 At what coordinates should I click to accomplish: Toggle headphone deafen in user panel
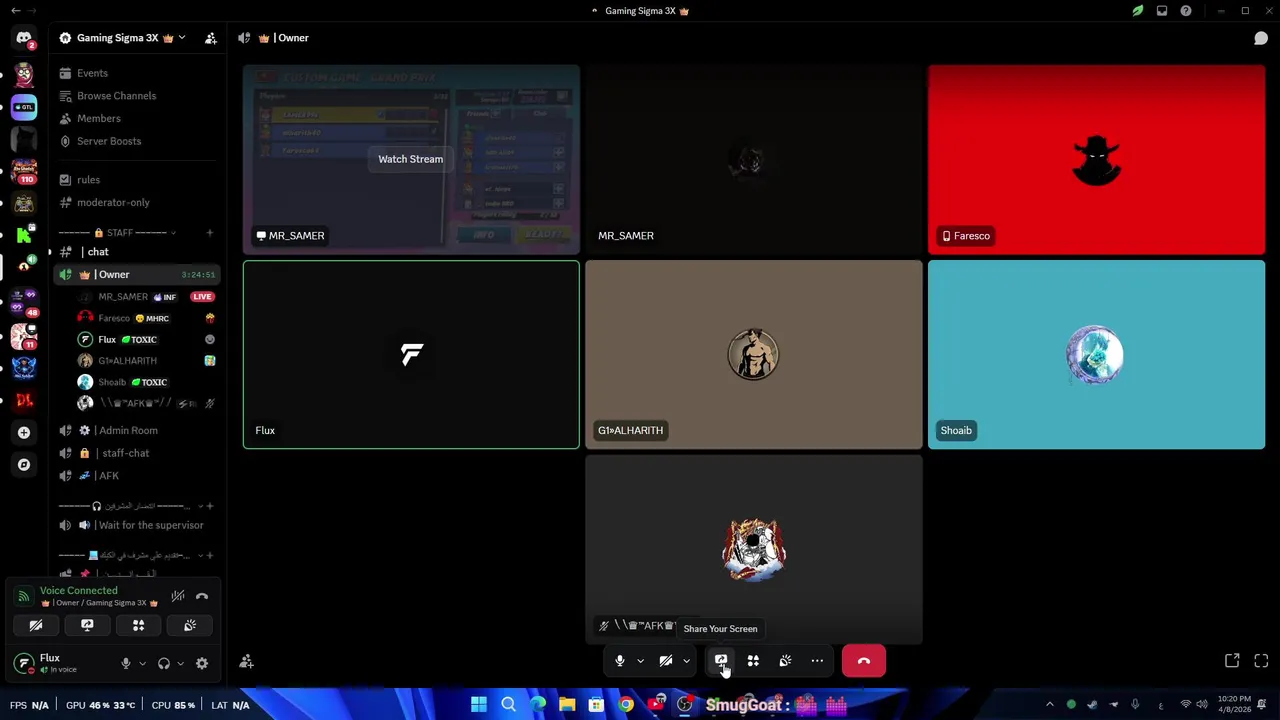point(164,663)
